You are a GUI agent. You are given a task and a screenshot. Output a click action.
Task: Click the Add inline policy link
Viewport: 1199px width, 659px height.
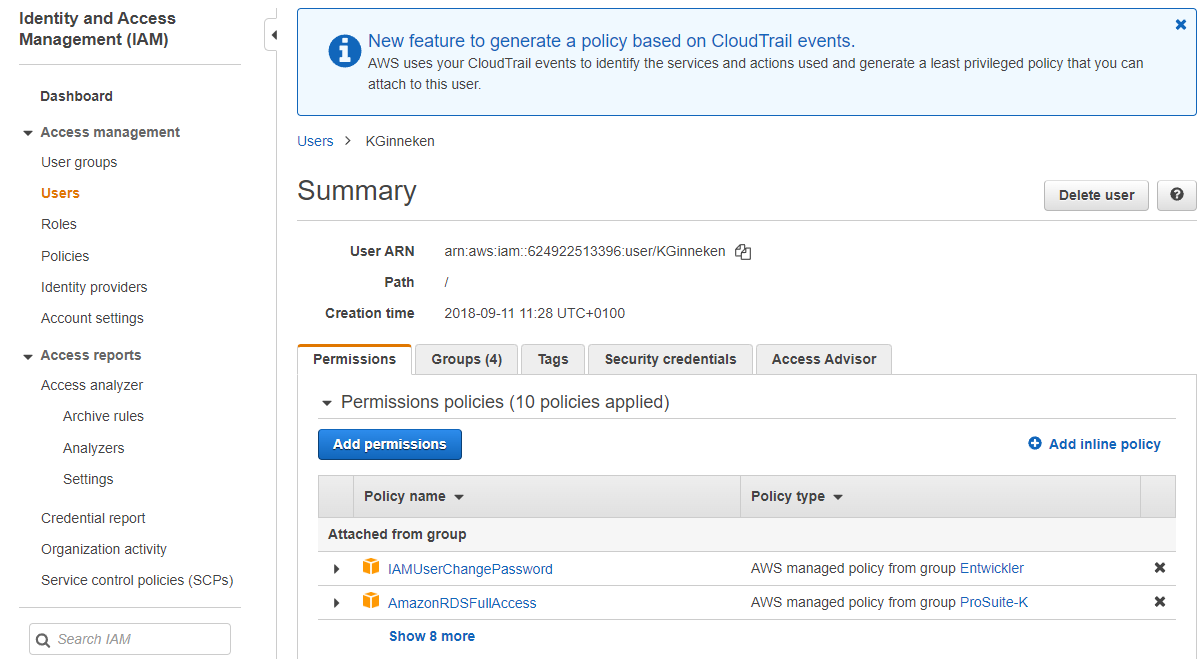point(1094,444)
